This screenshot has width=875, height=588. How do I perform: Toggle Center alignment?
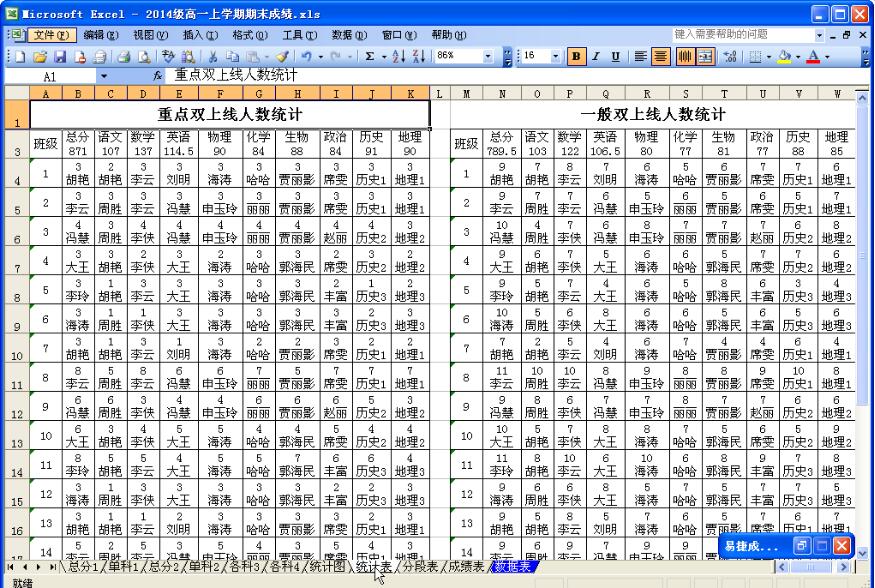(661, 56)
